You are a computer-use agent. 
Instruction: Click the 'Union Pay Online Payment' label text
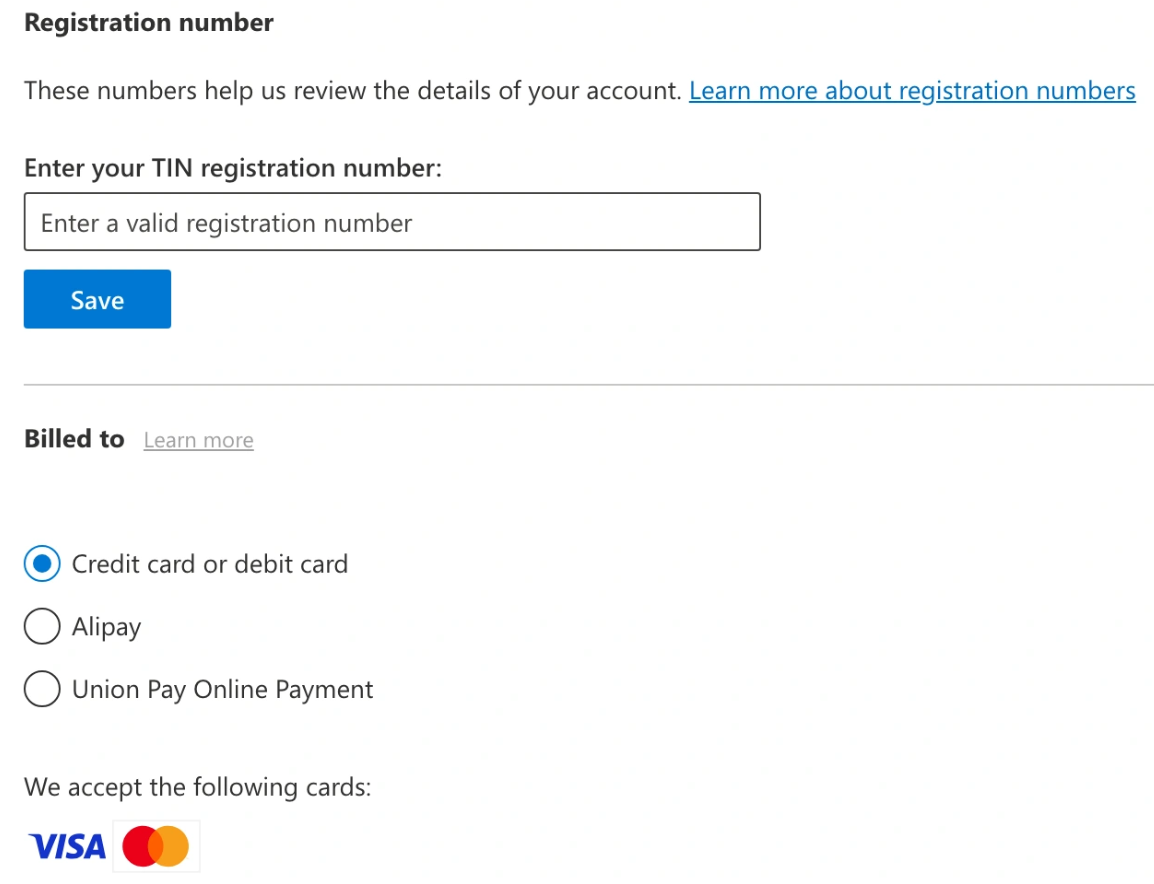[223, 690]
